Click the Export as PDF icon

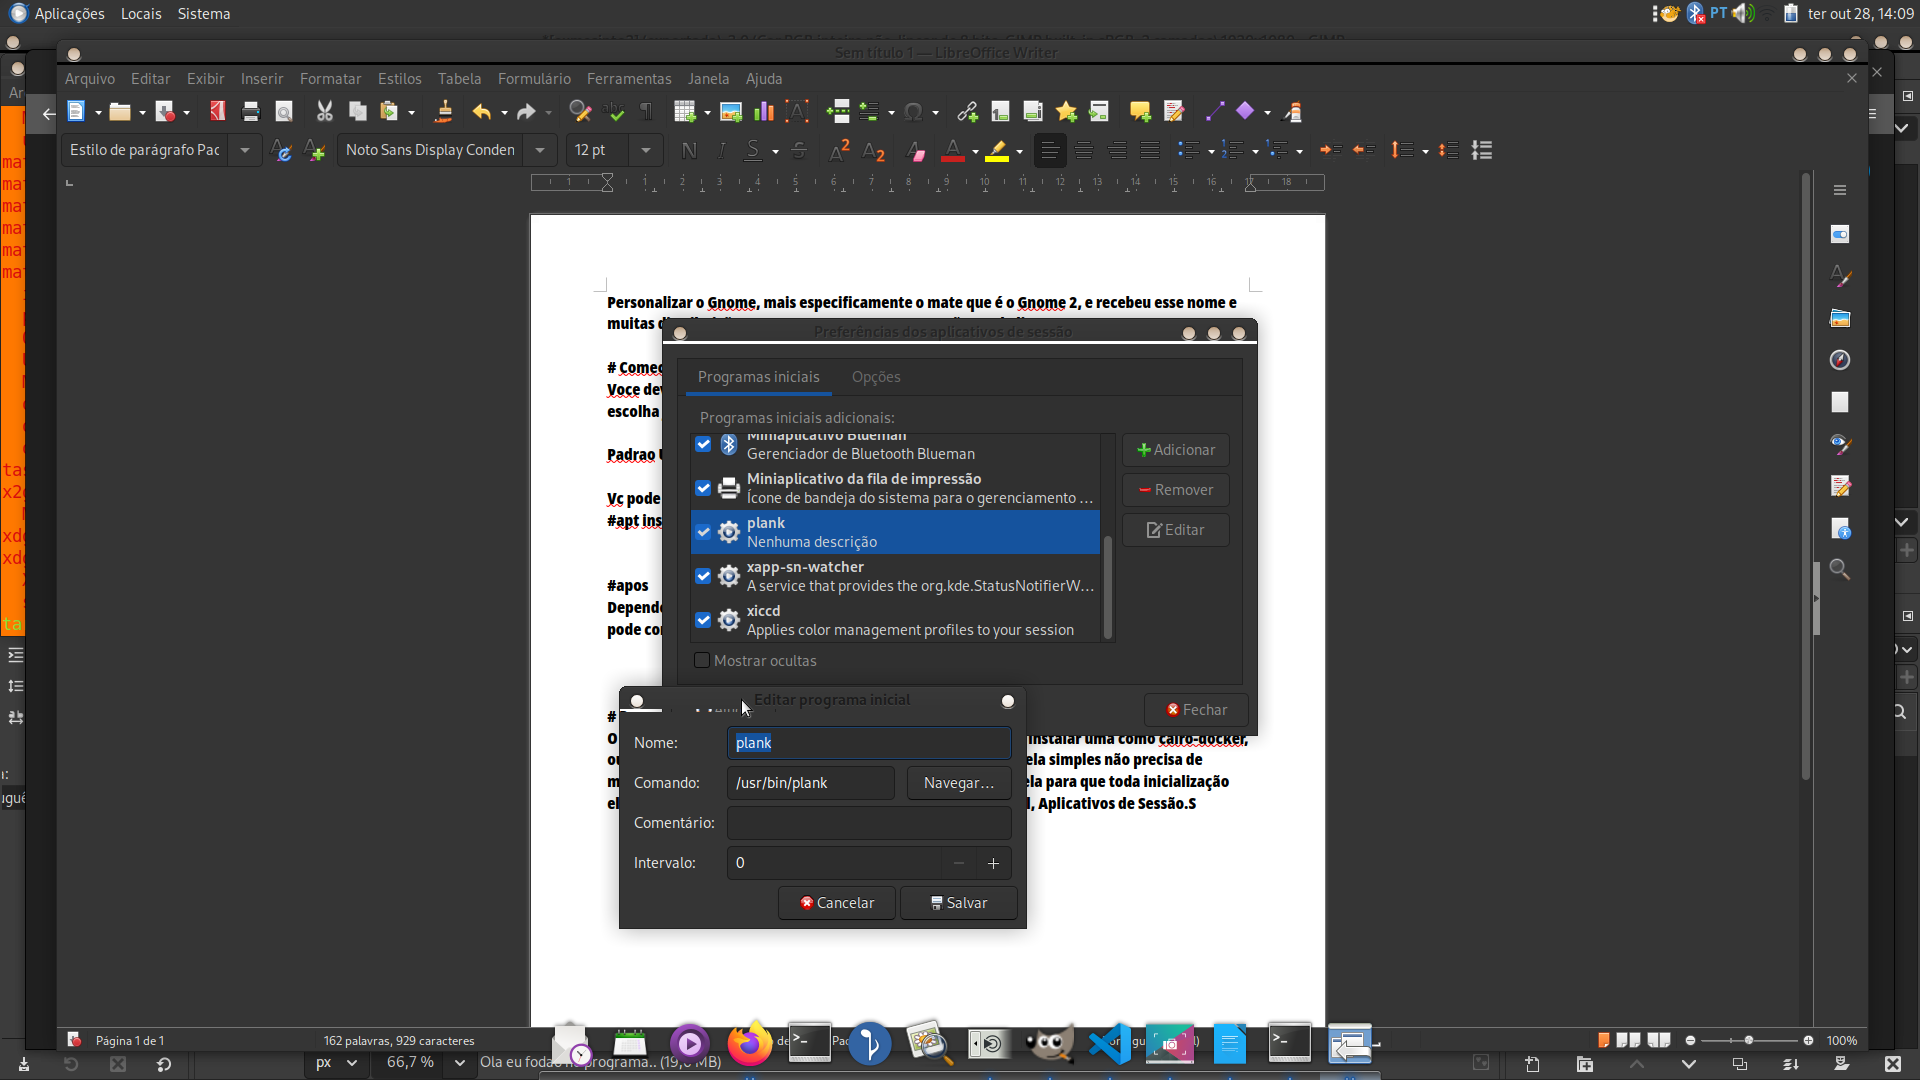tap(217, 112)
